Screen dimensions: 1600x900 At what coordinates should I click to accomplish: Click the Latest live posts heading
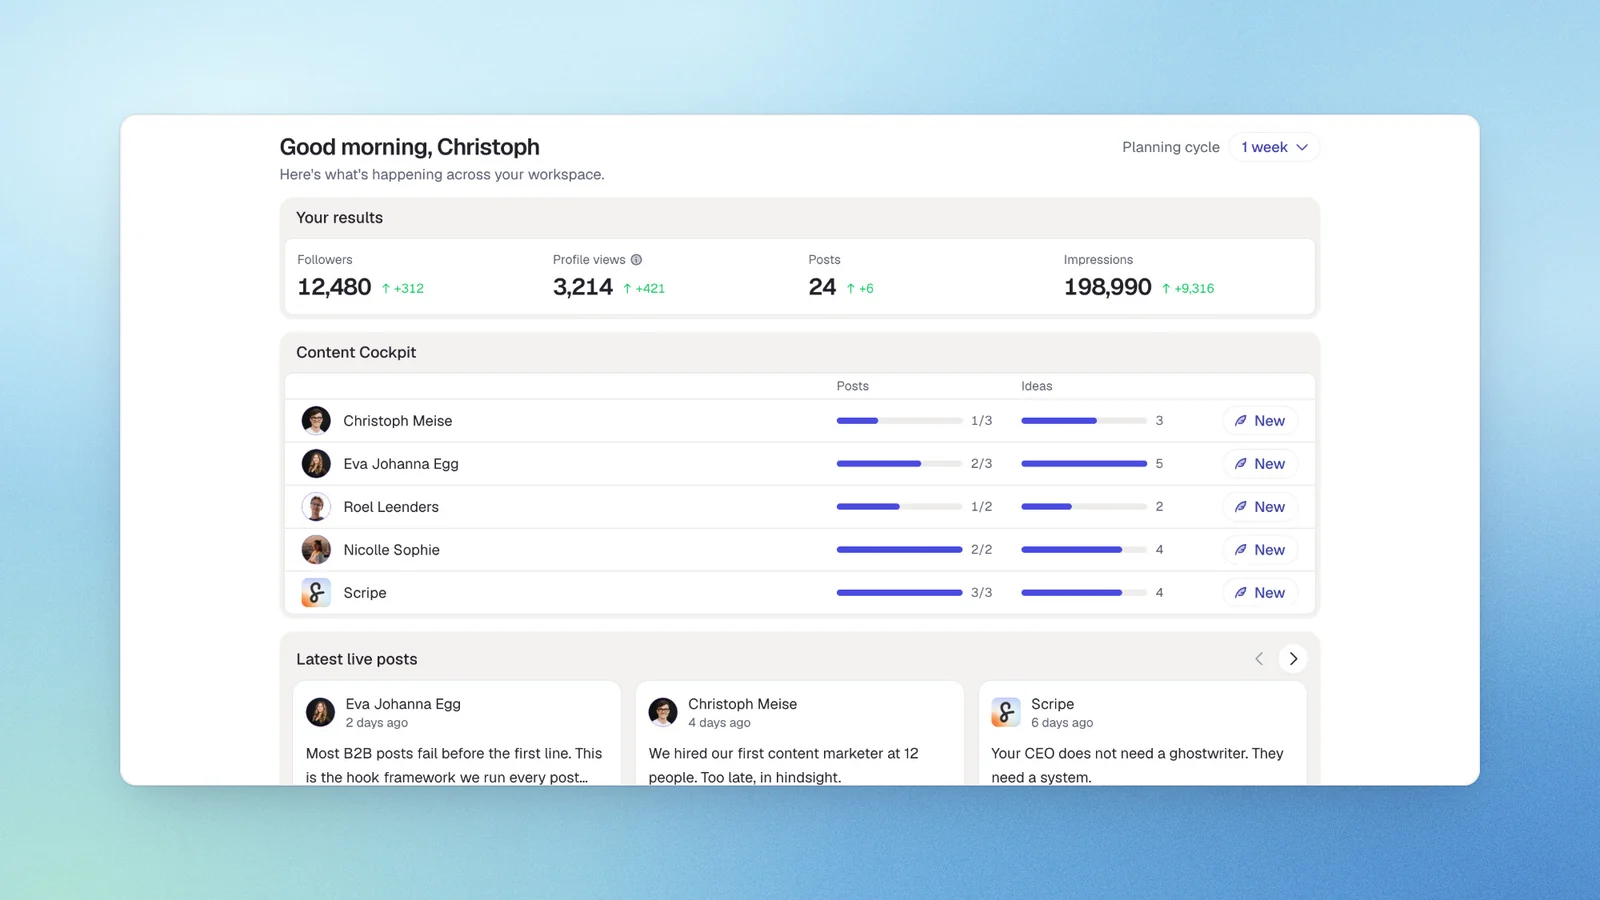357,659
